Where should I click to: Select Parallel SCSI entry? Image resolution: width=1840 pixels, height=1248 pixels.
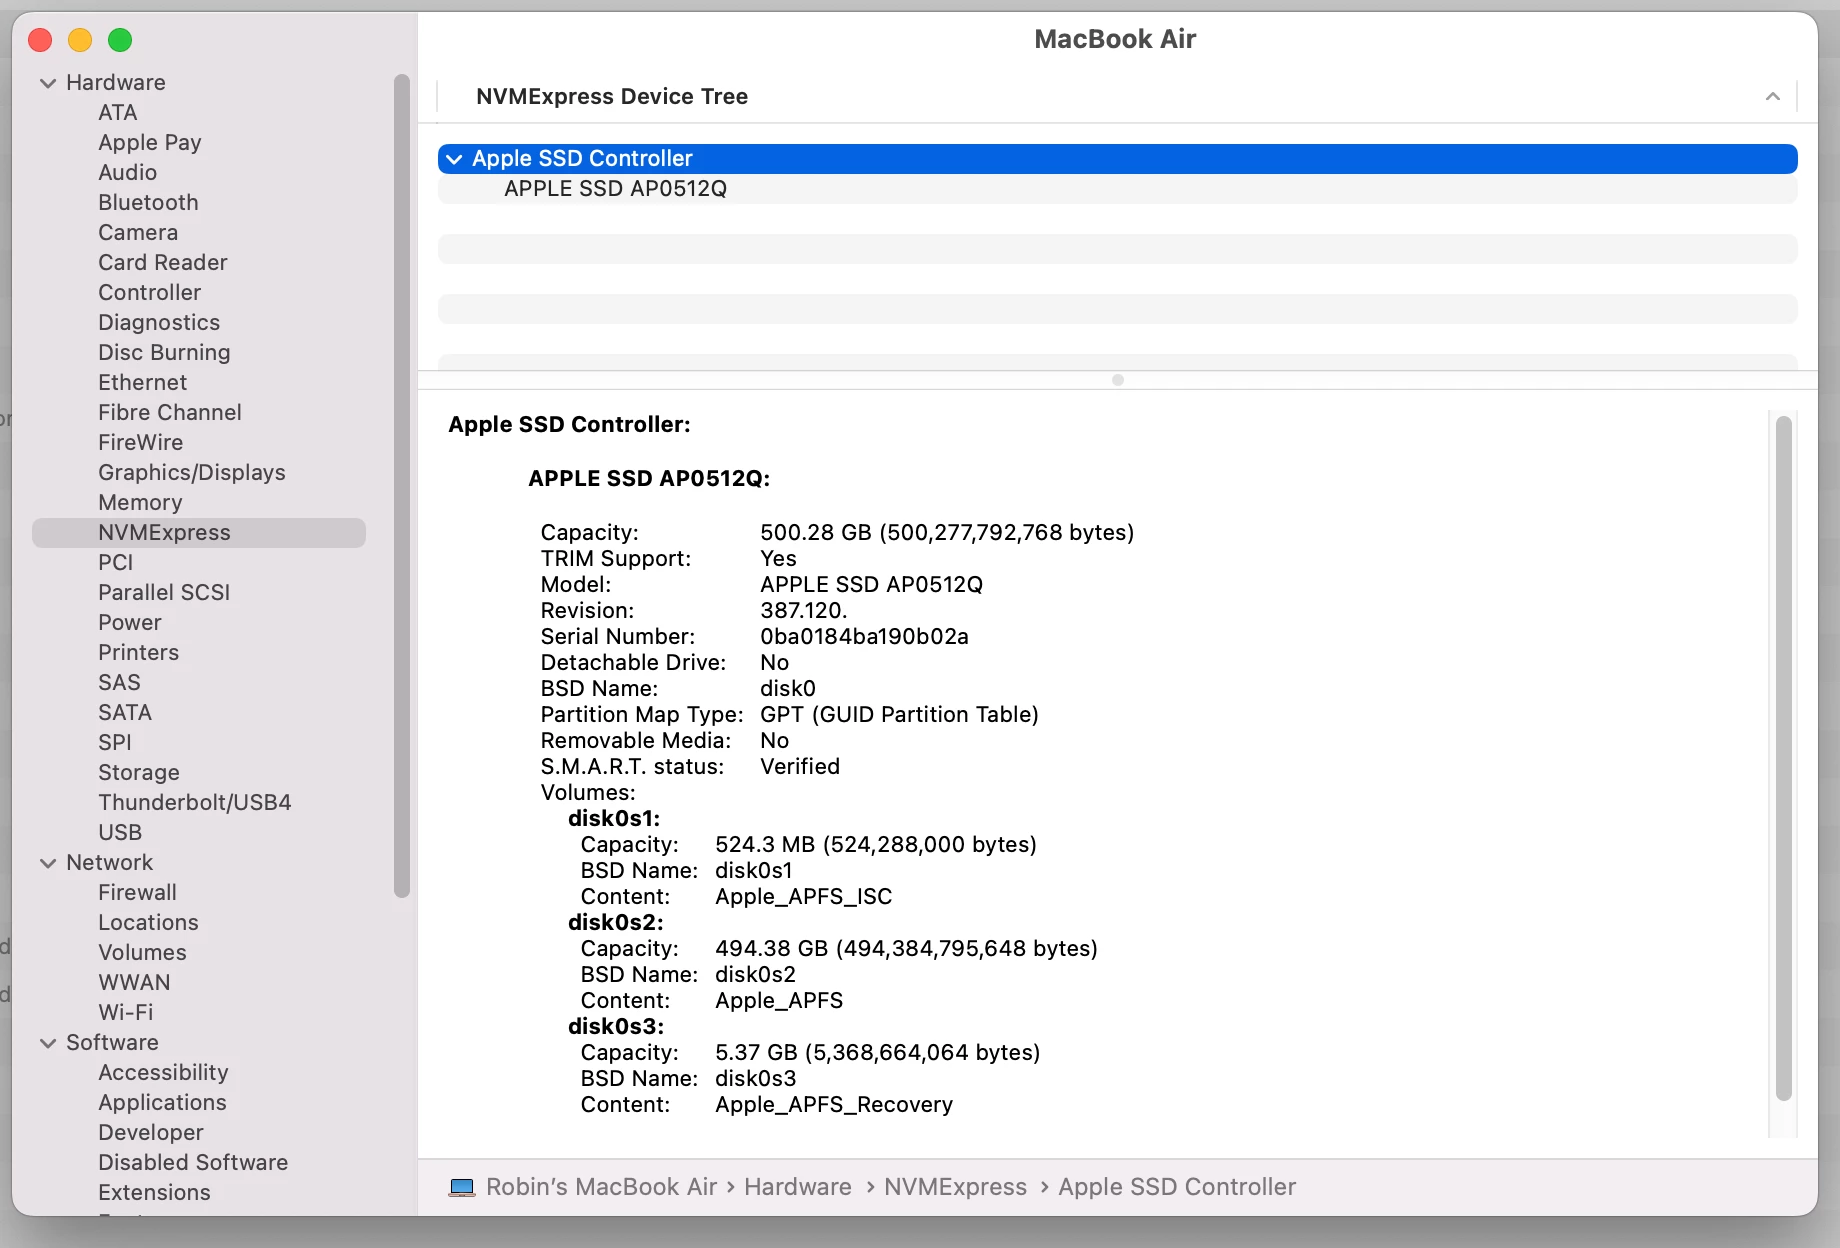pyautogui.click(x=164, y=593)
